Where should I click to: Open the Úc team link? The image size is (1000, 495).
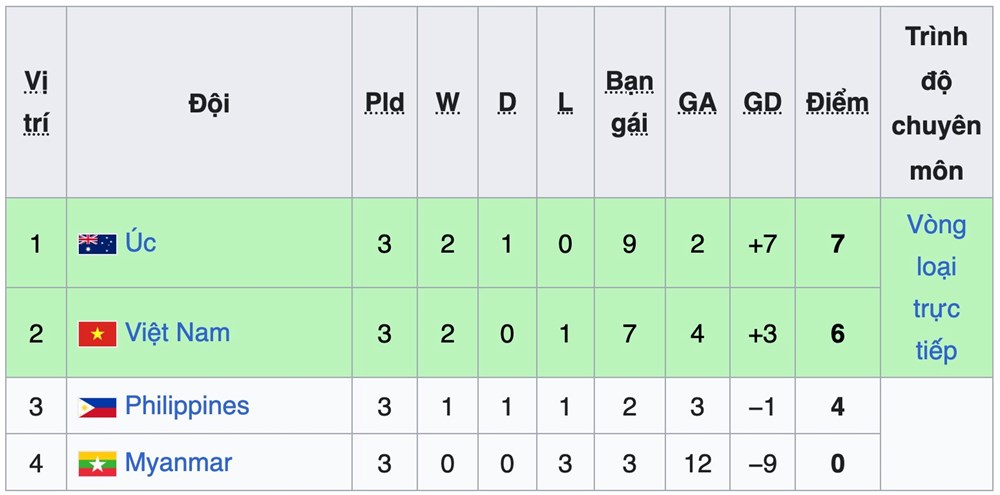141,243
